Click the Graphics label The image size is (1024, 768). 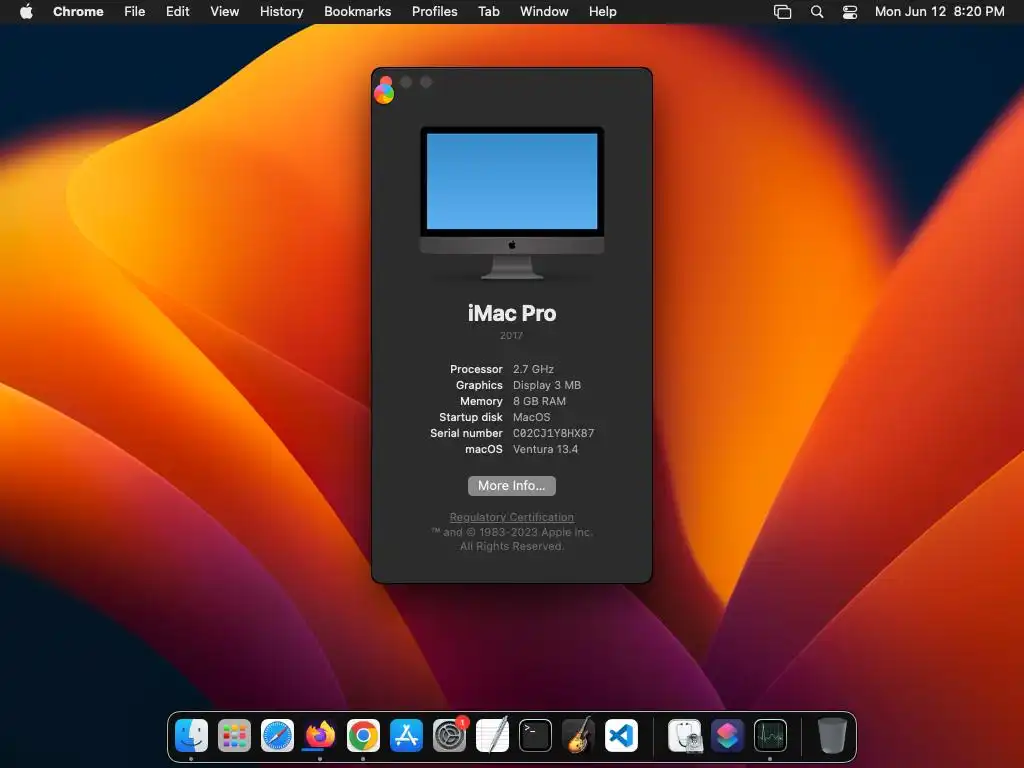point(479,385)
